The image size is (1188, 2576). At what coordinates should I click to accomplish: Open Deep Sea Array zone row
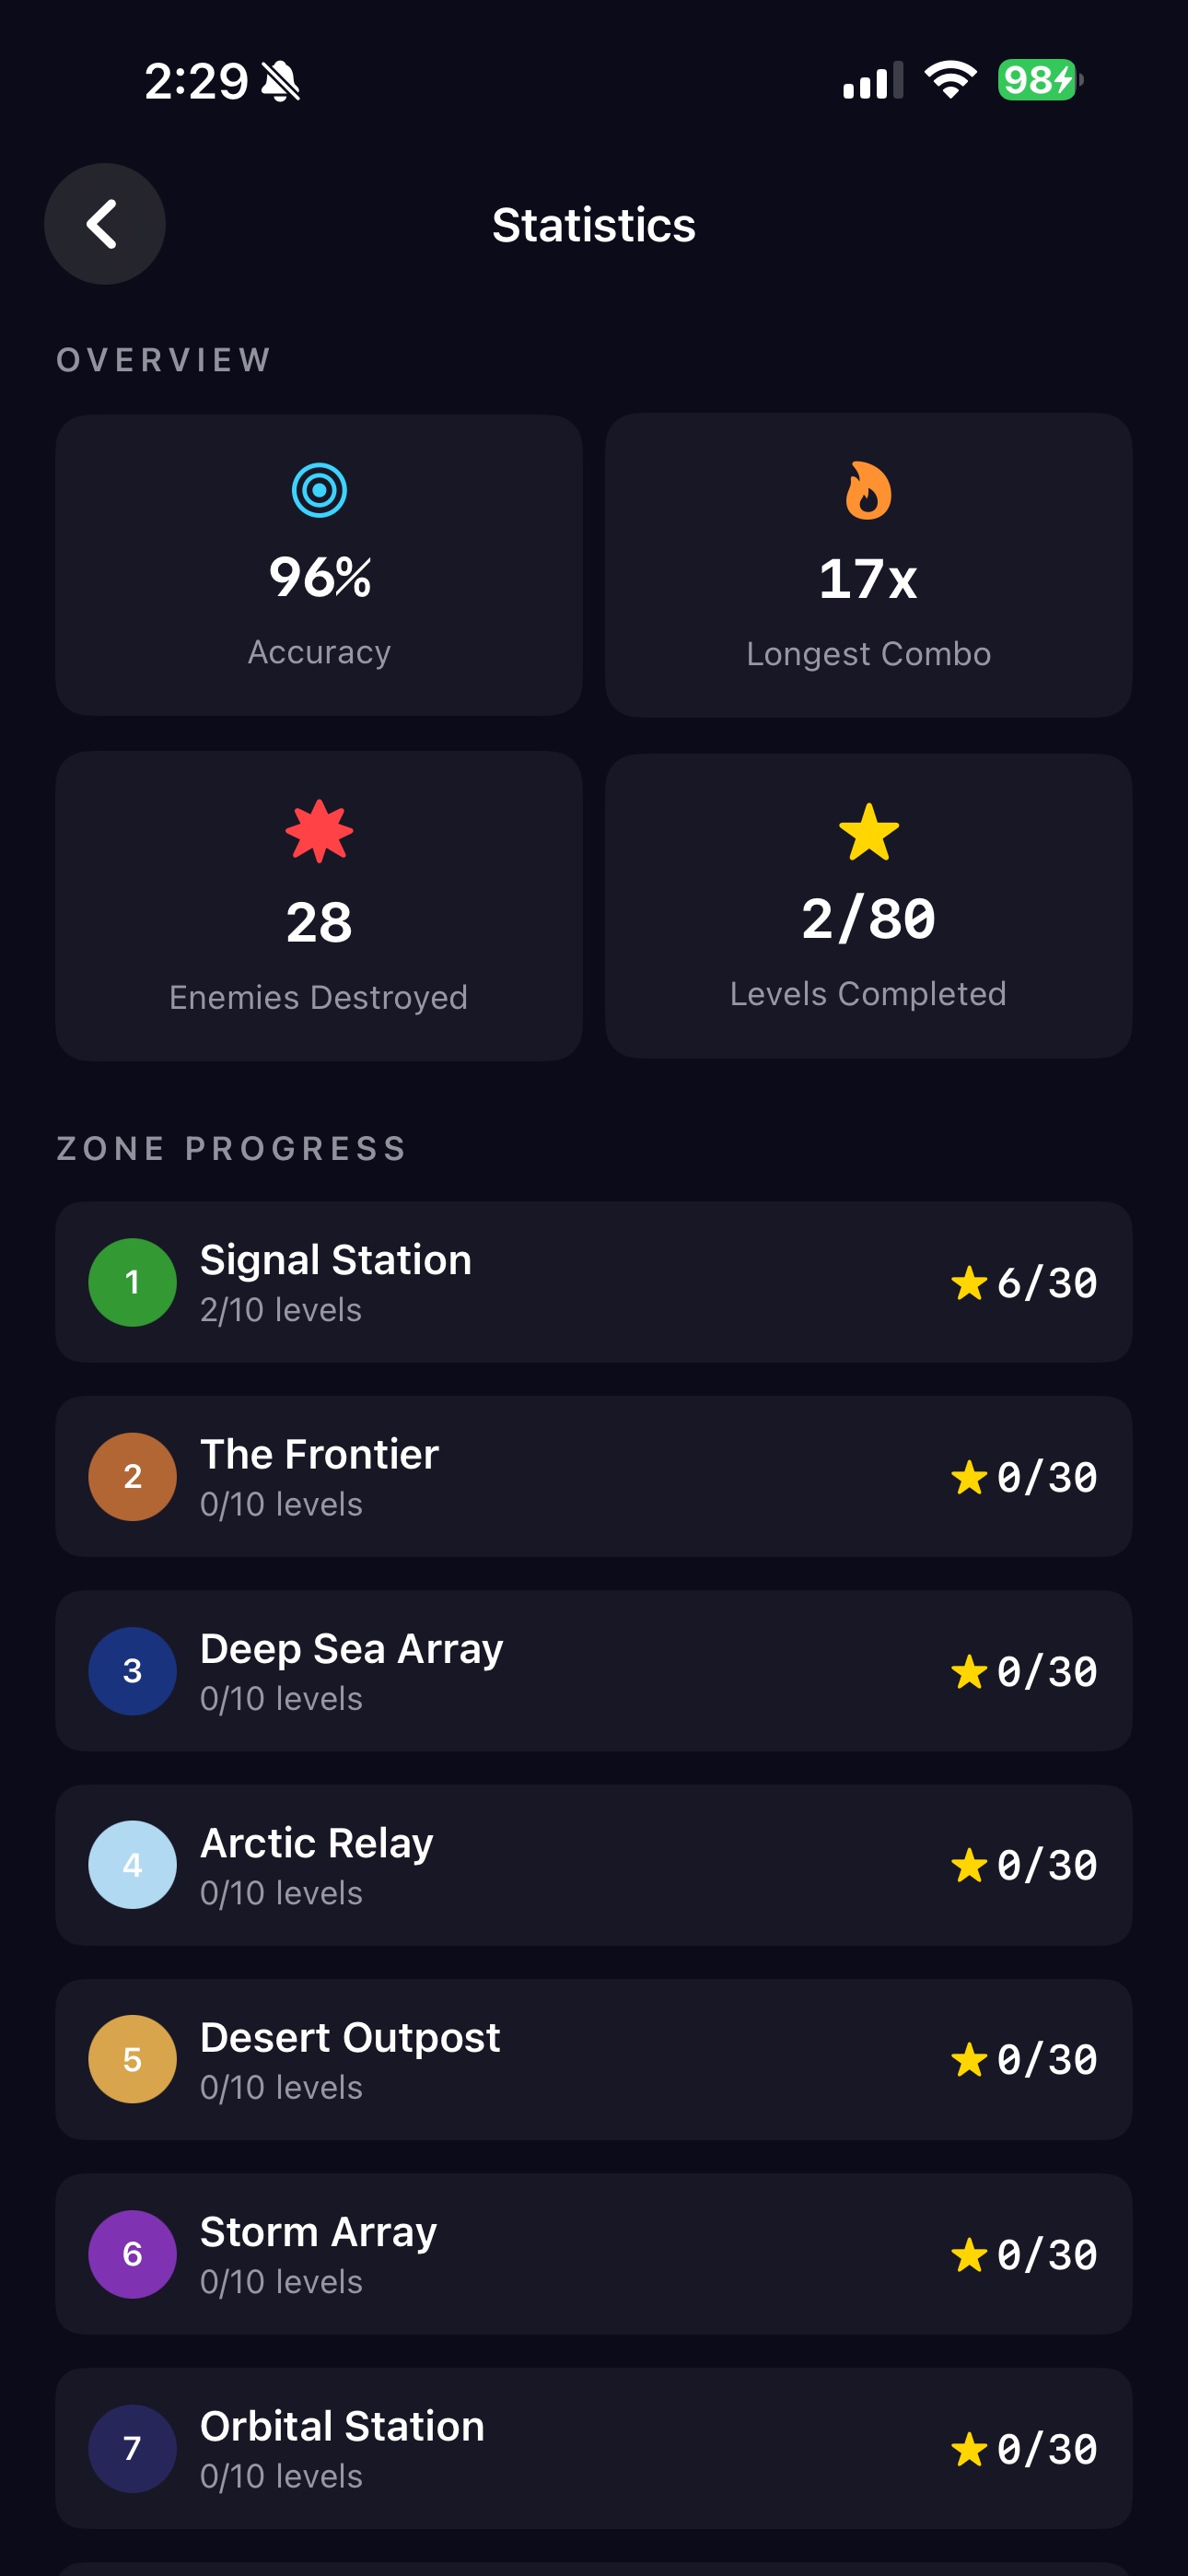click(x=594, y=1671)
